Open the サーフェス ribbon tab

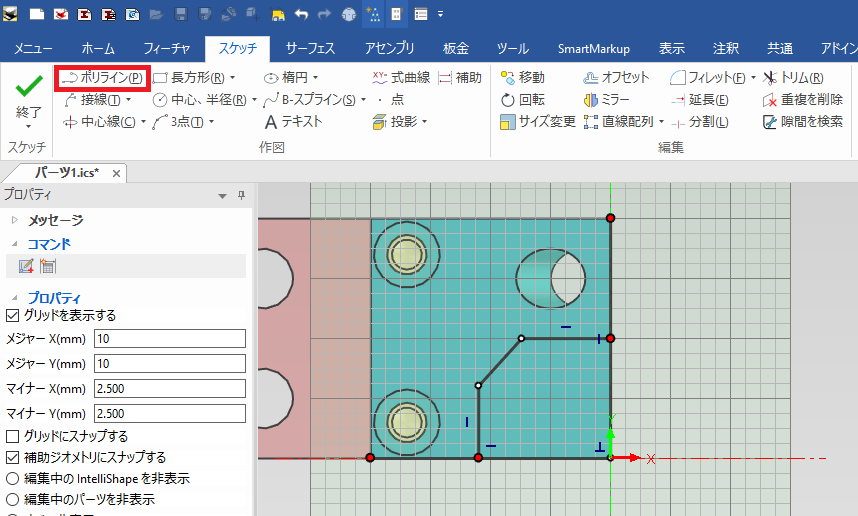click(x=311, y=48)
